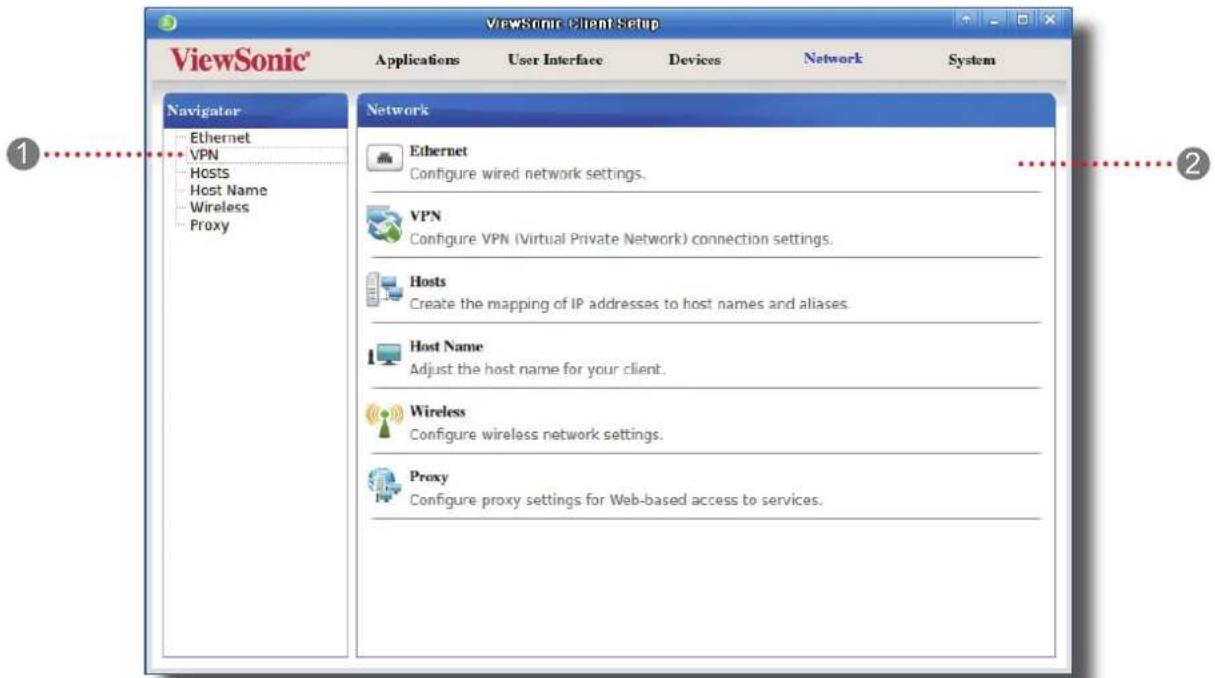Select VPN in the Navigator tree

(204, 155)
